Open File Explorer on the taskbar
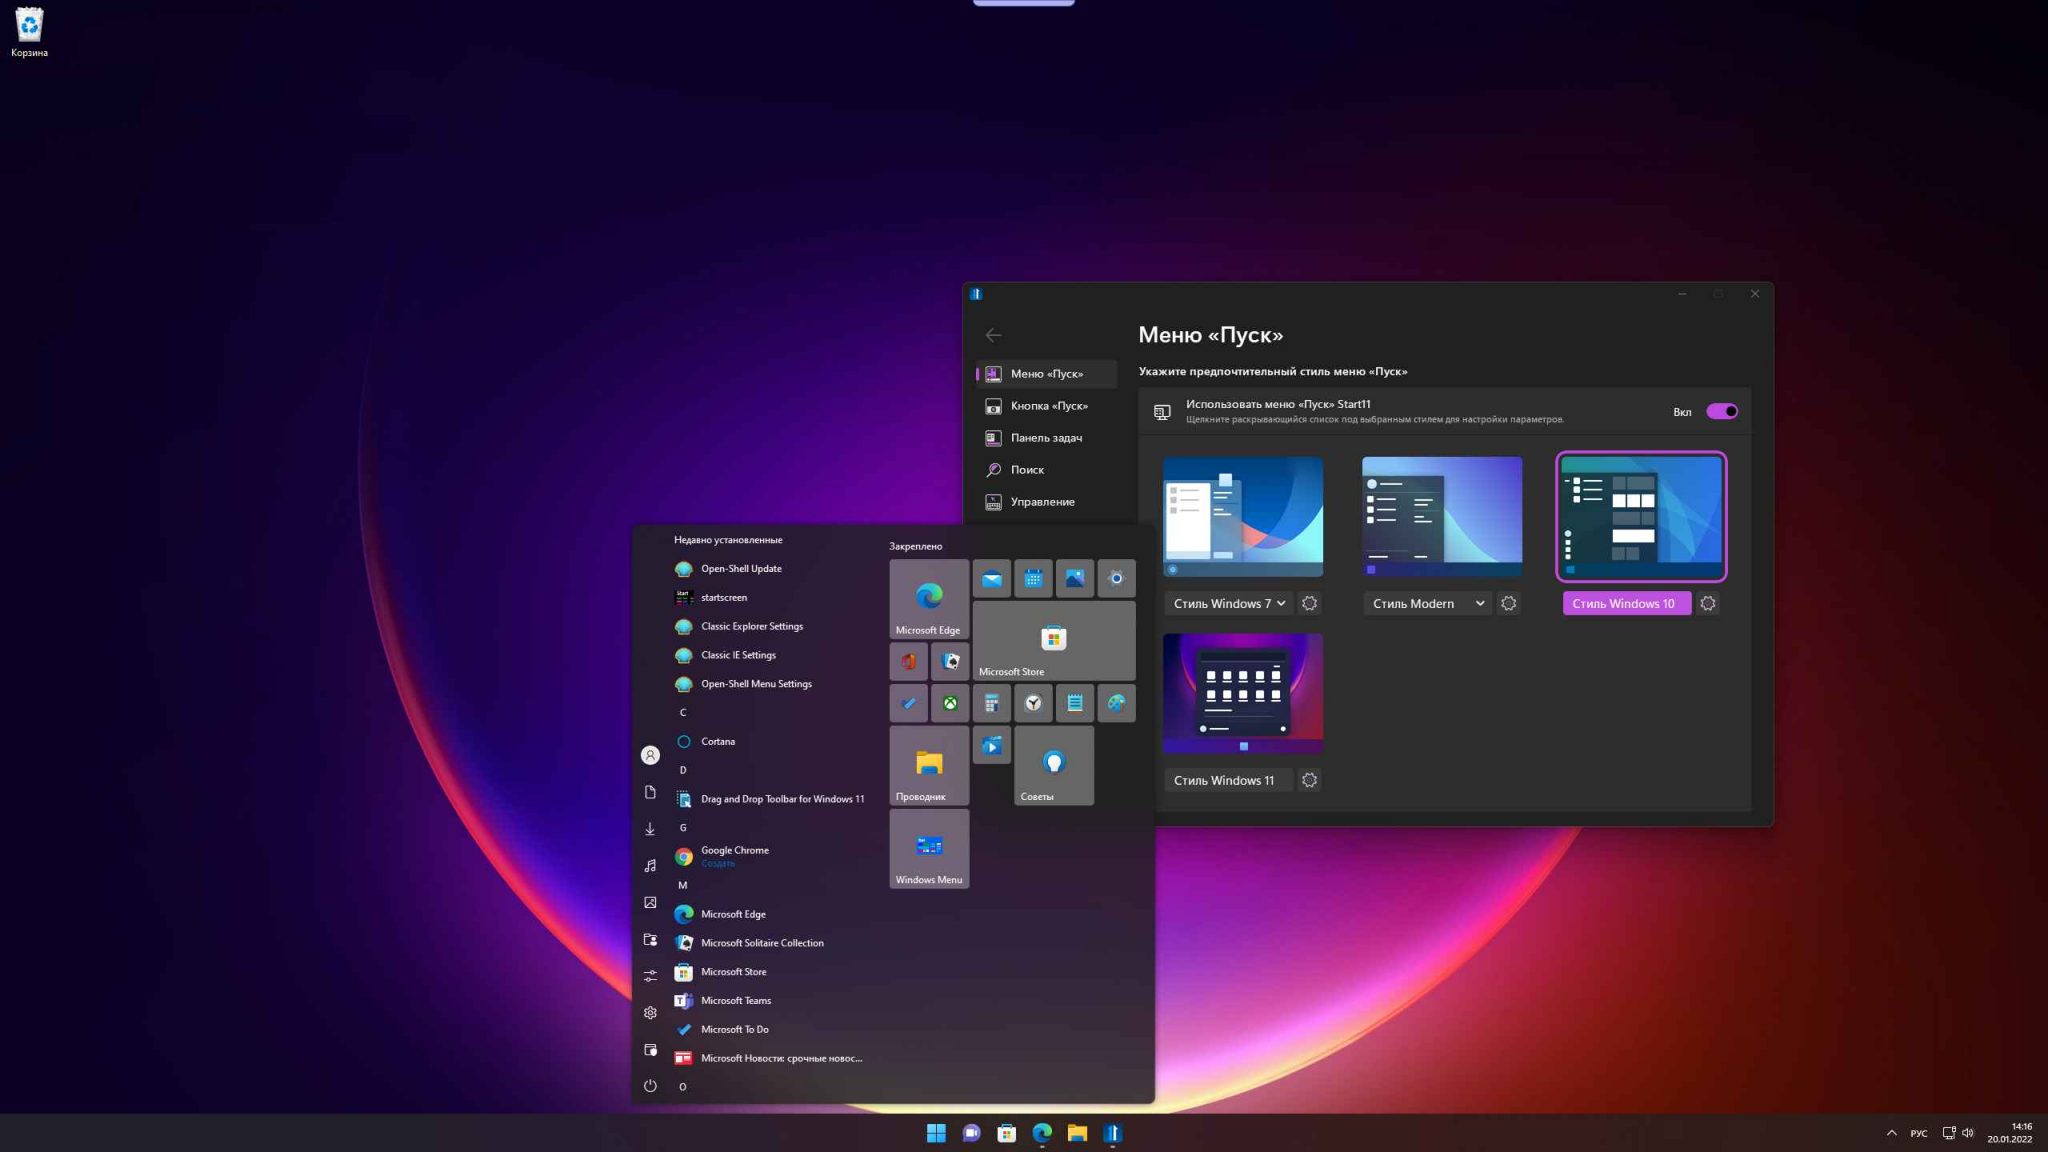 click(1077, 1133)
